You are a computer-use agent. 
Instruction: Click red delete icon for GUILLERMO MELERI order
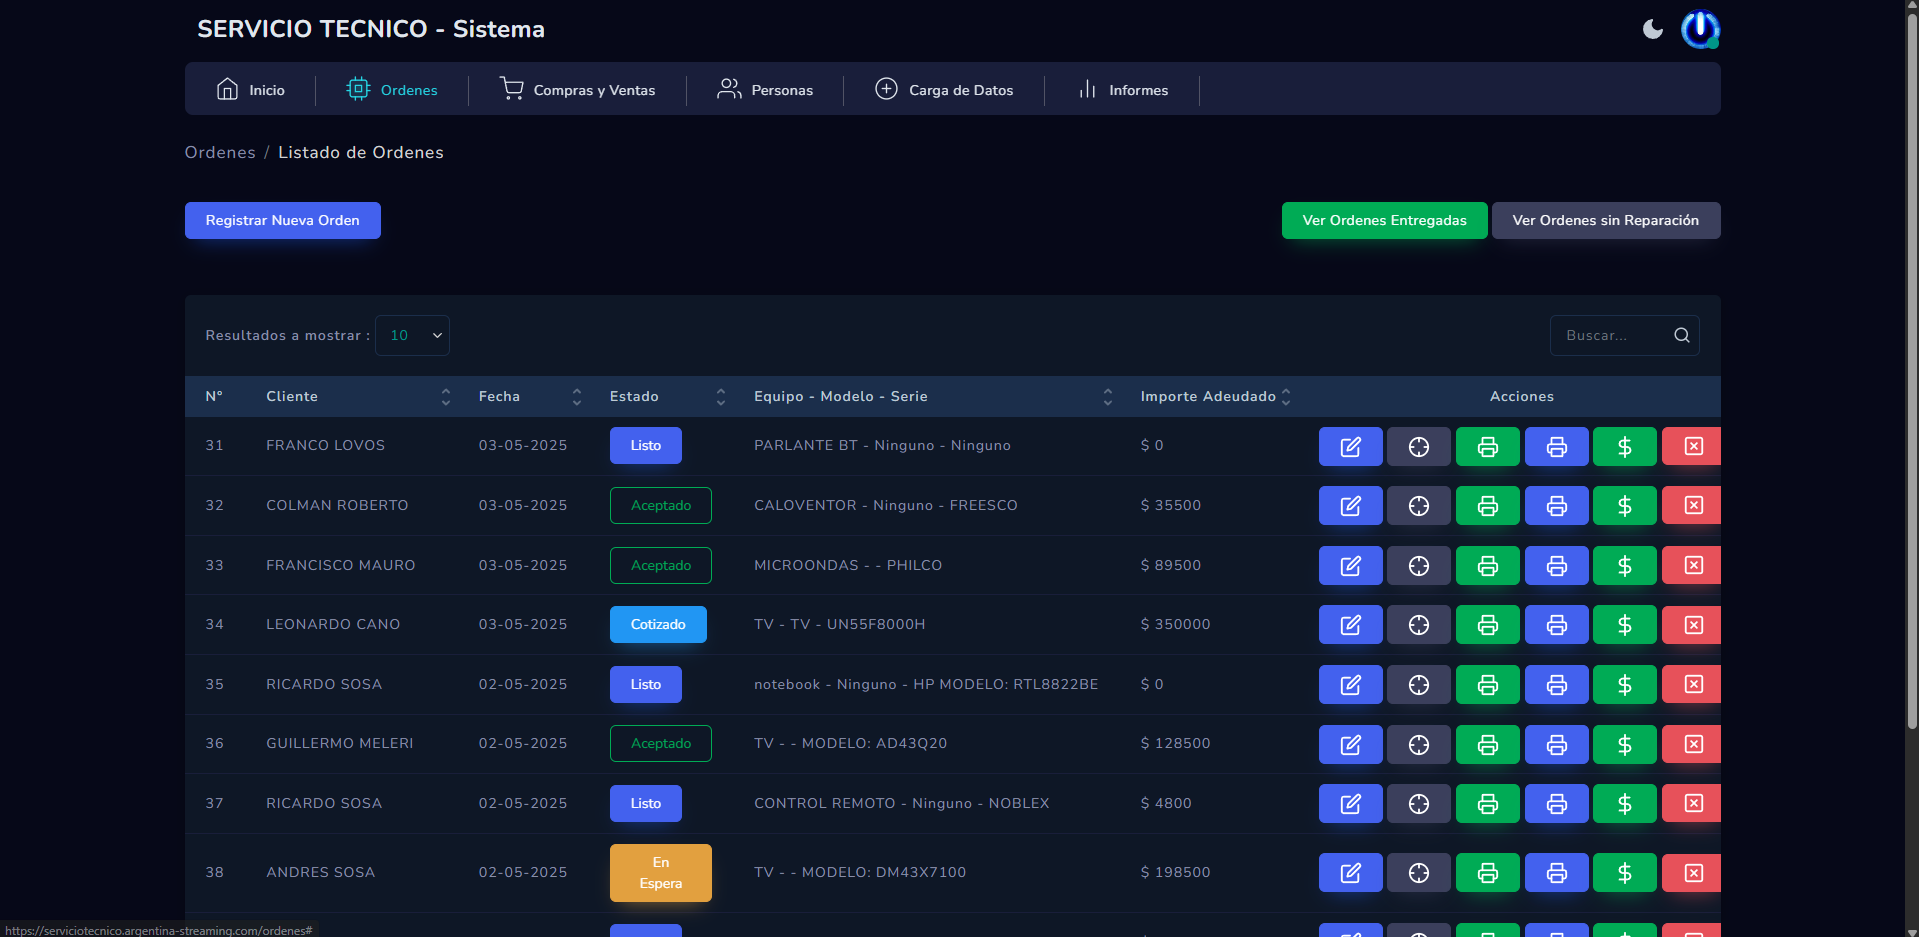1692,744
